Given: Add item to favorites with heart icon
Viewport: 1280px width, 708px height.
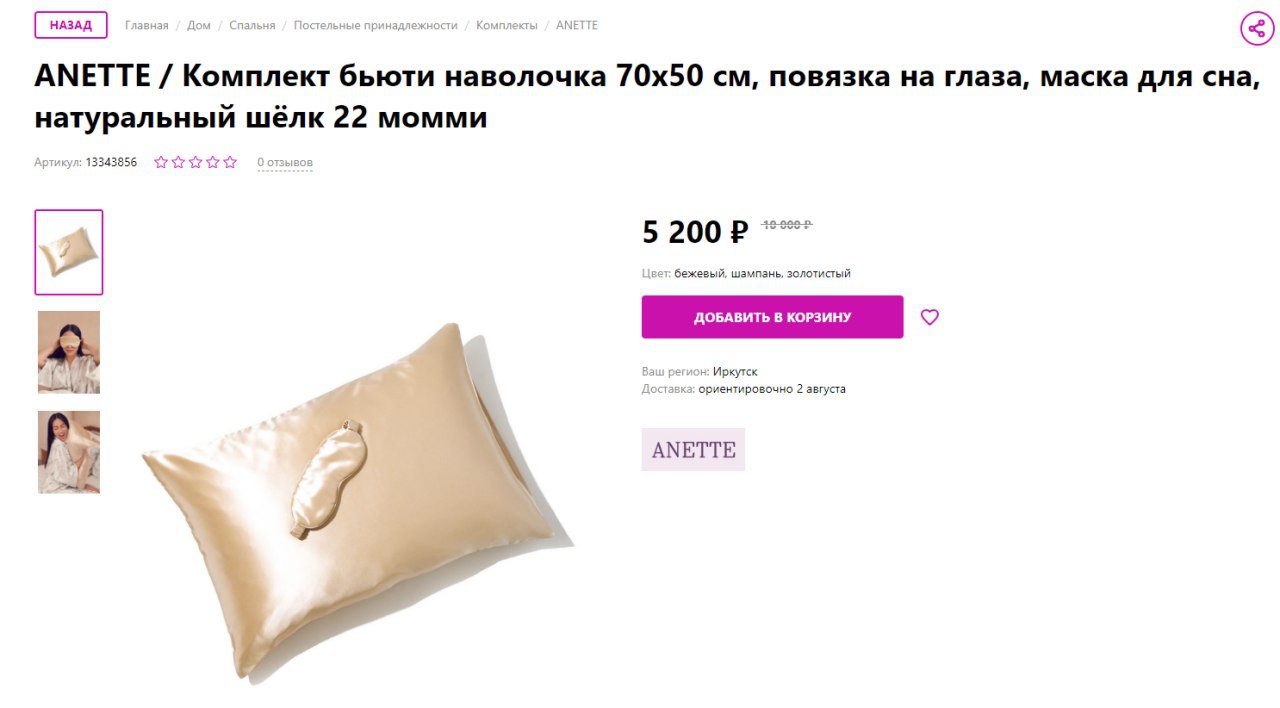Looking at the screenshot, I should tap(930, 317).
